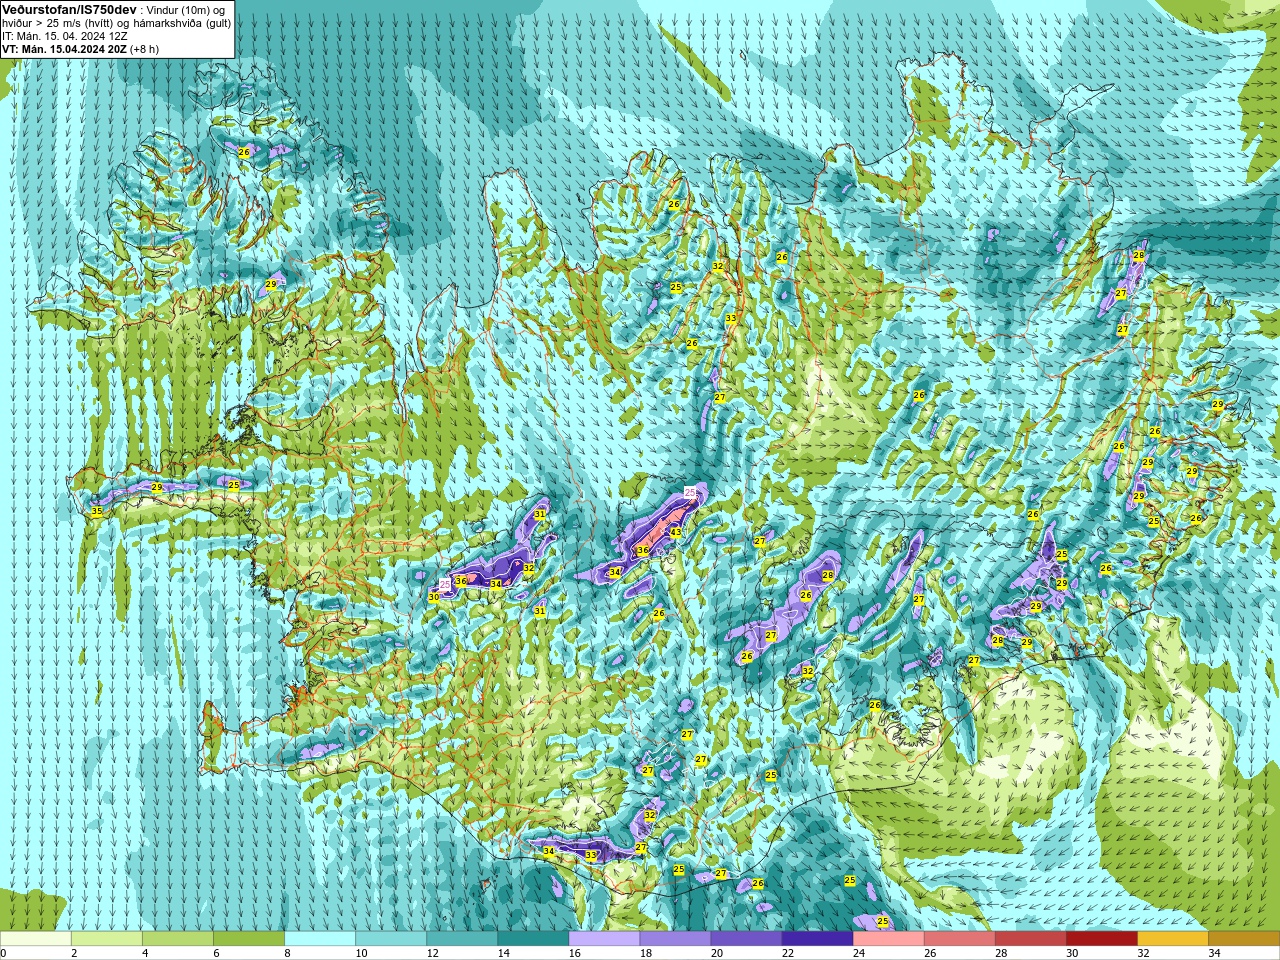Pick the 4–6 m/s green legend swatch

(x=178, y=938)
